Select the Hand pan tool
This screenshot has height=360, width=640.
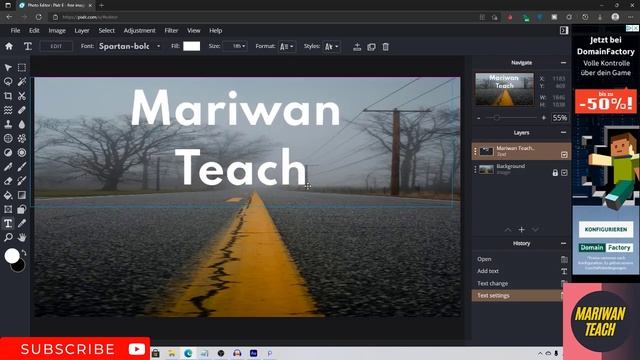[x=22, y=237]
